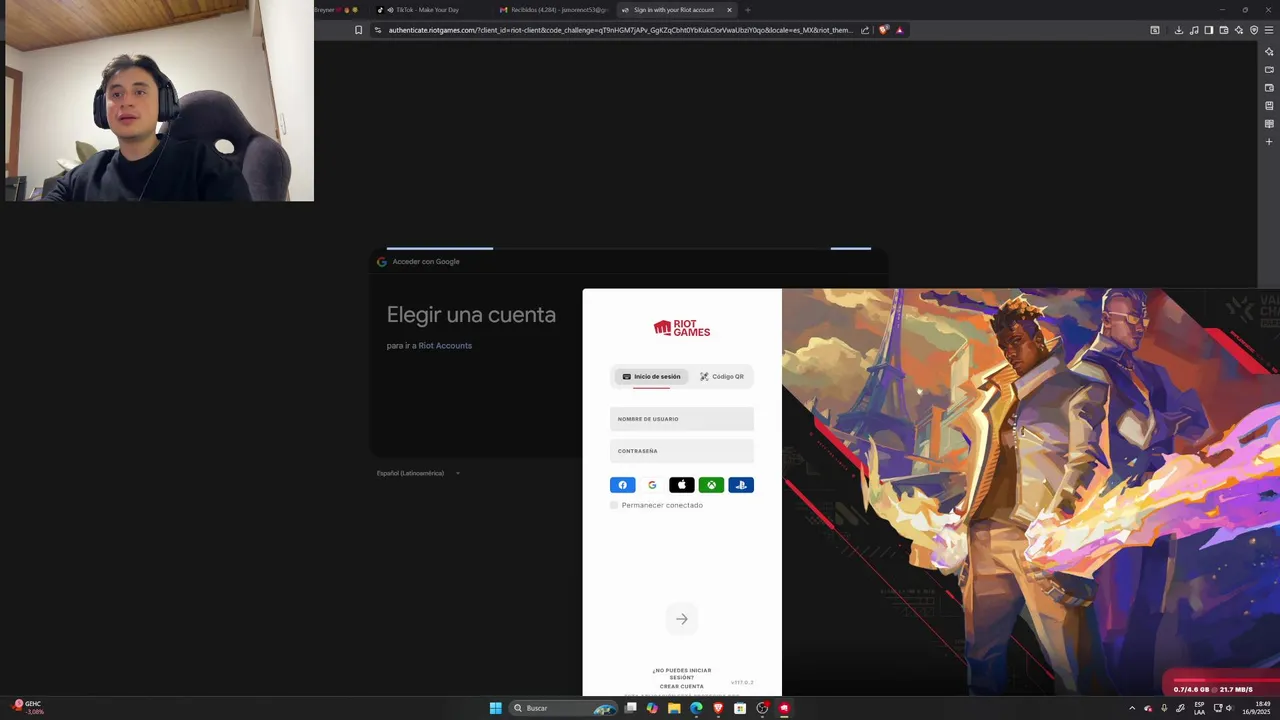Open the Brave Shields lion icon
This screenshot has height=720, width=1280.
[x=883, y=30]
